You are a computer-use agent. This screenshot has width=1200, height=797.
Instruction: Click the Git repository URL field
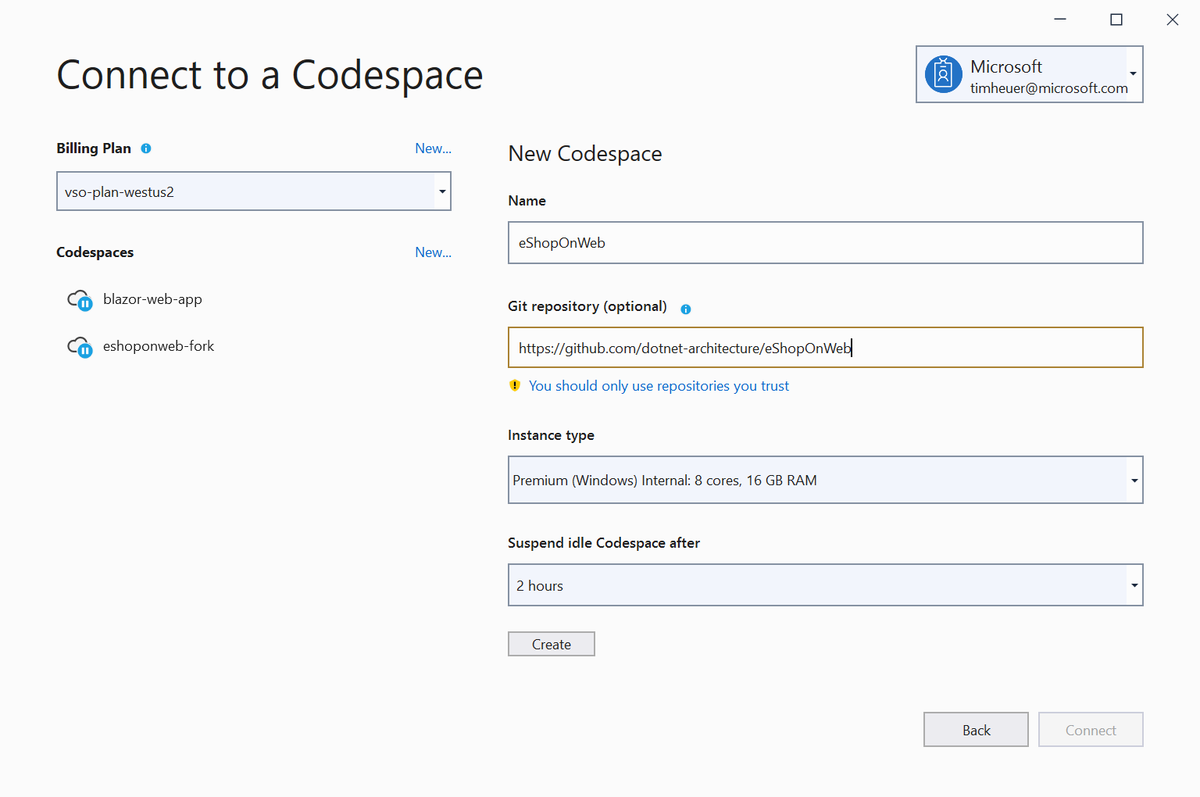pos(825,348)
